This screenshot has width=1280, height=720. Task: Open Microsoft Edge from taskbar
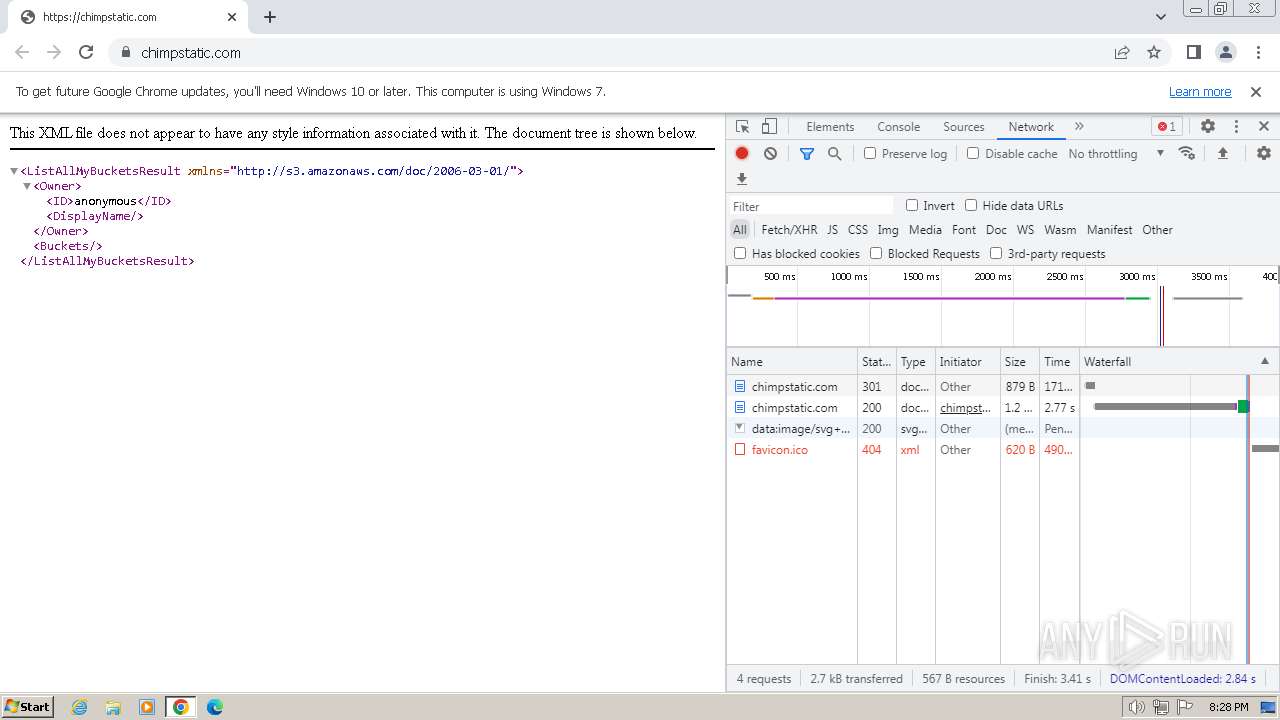(x=214, y=707)
